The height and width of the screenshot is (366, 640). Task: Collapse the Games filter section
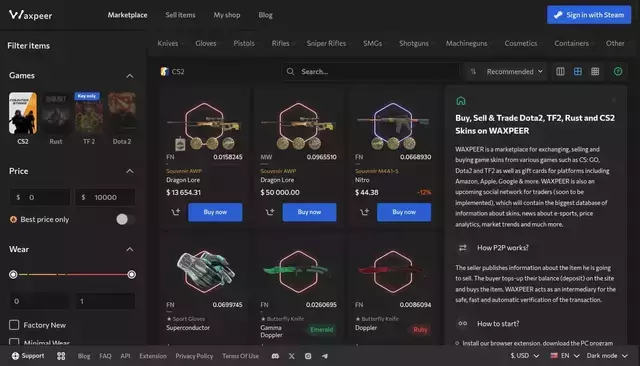[x=129, y=76]
